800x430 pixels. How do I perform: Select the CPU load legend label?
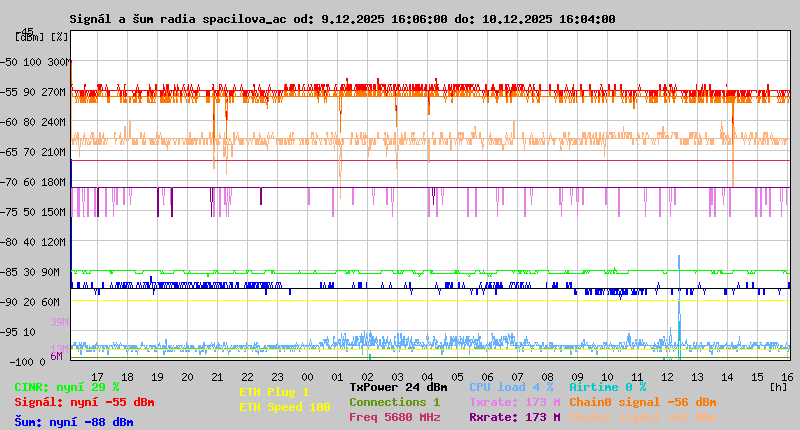(511, 387)
